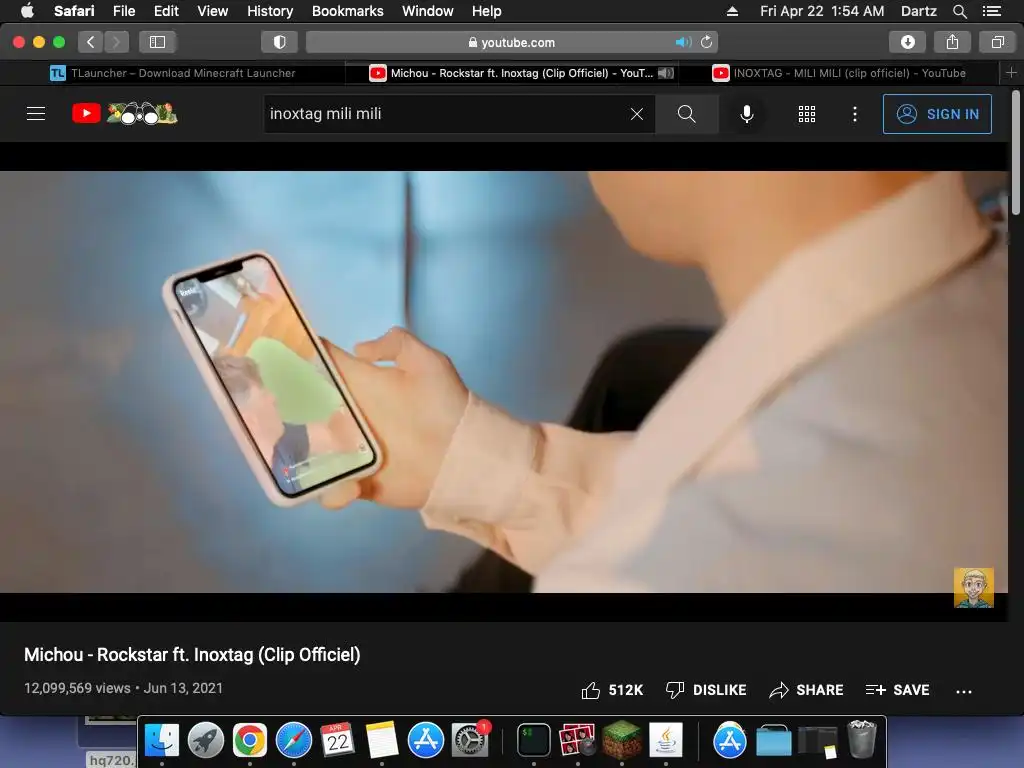
Task: Switch to the INOXTAG MILI MILI tab
Action: pyautogui.click(x=839, y=73)
